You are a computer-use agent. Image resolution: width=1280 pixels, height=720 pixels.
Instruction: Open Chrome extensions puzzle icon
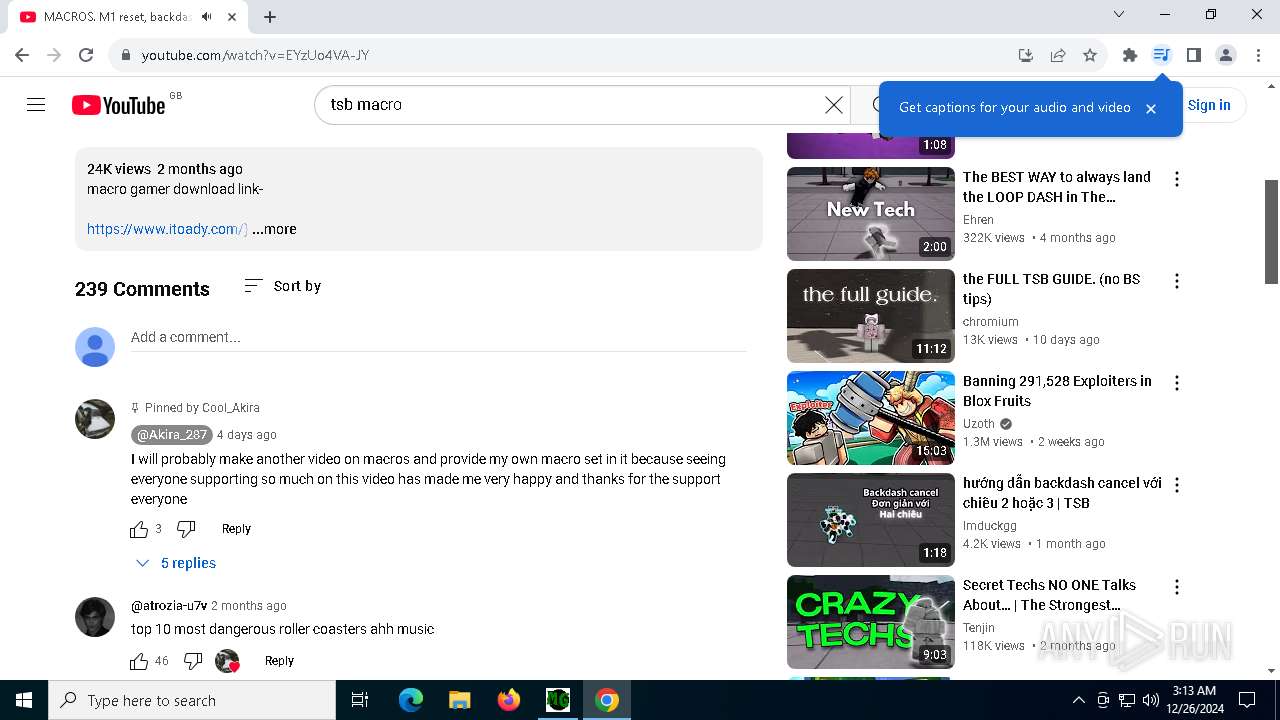(x=1129, y=55)
